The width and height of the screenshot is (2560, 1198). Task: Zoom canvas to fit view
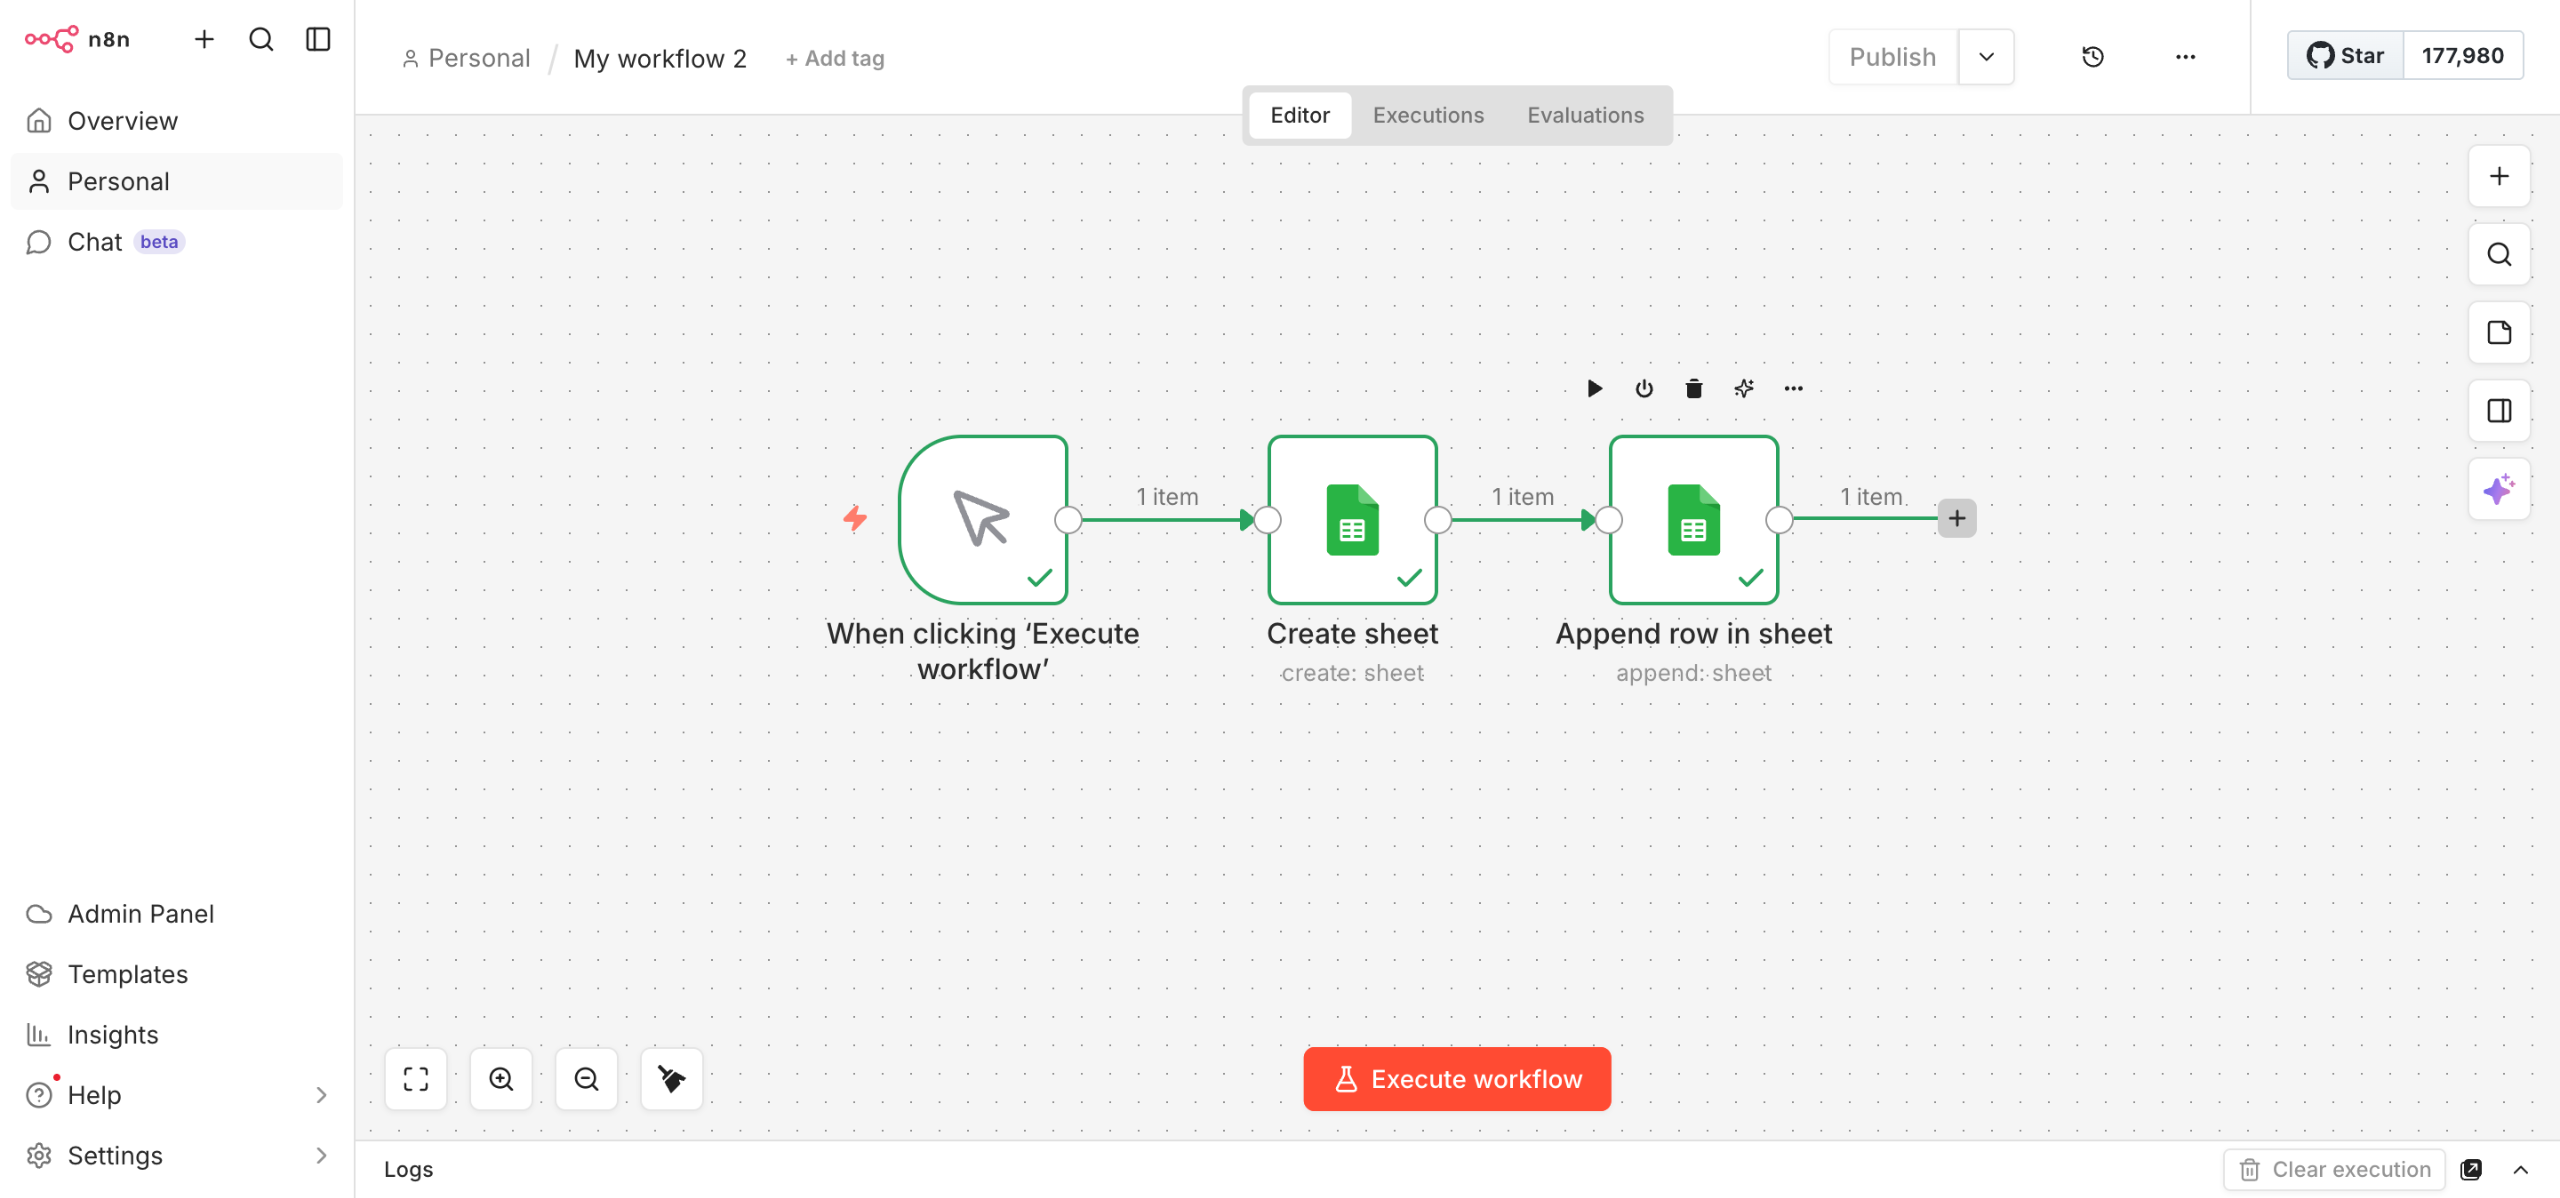coord(416,1079)
